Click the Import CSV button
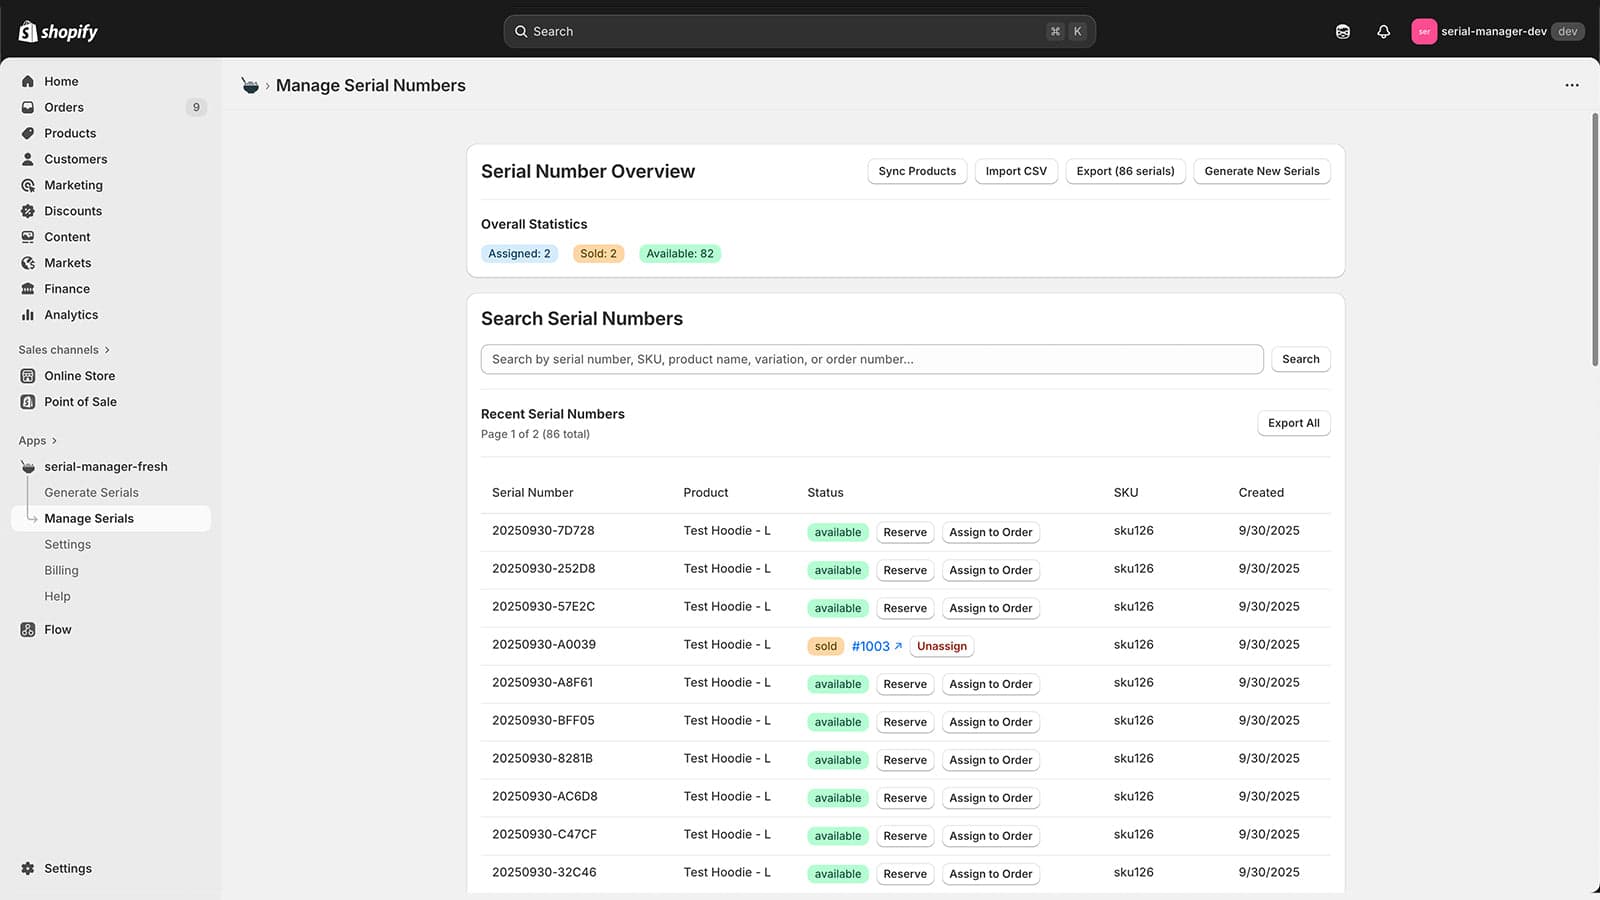This screenshot has height=900, width=1600. pos(1016,171)
